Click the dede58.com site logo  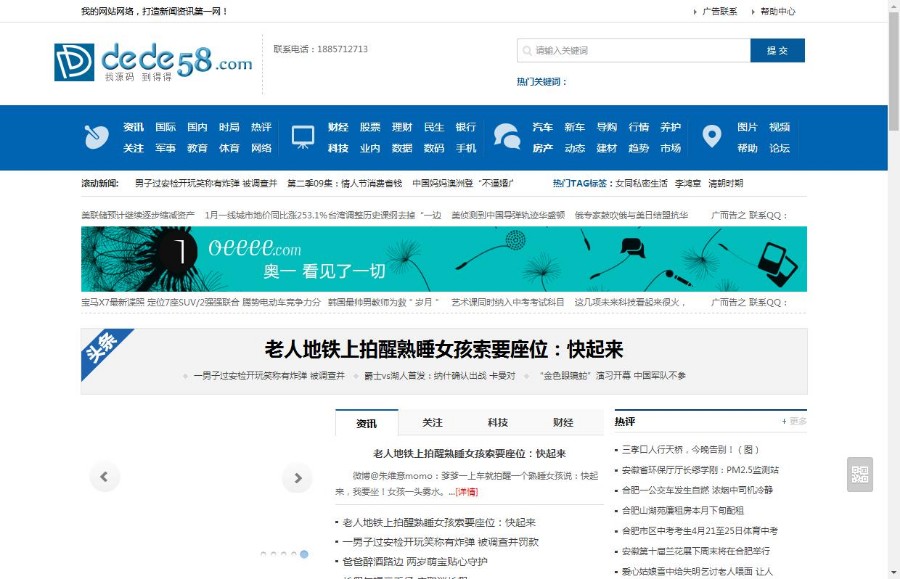pos(153,61)
